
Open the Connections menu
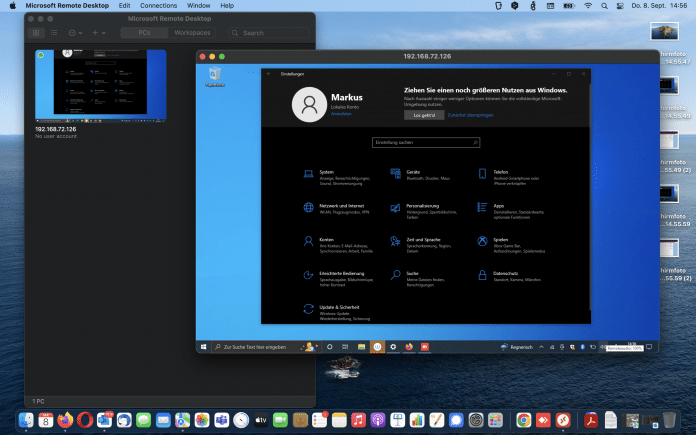(x=158, y=6)
